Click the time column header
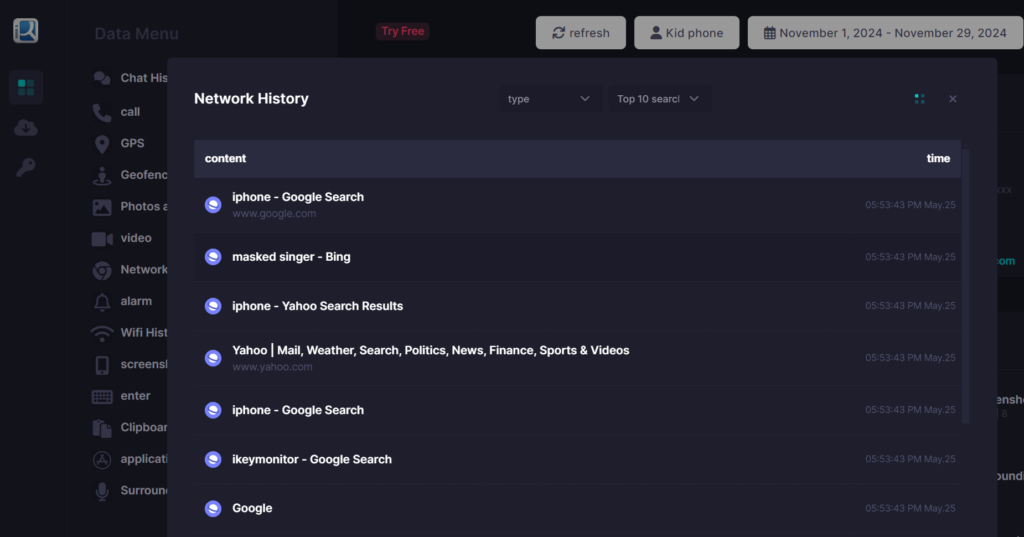 [938, 158]
